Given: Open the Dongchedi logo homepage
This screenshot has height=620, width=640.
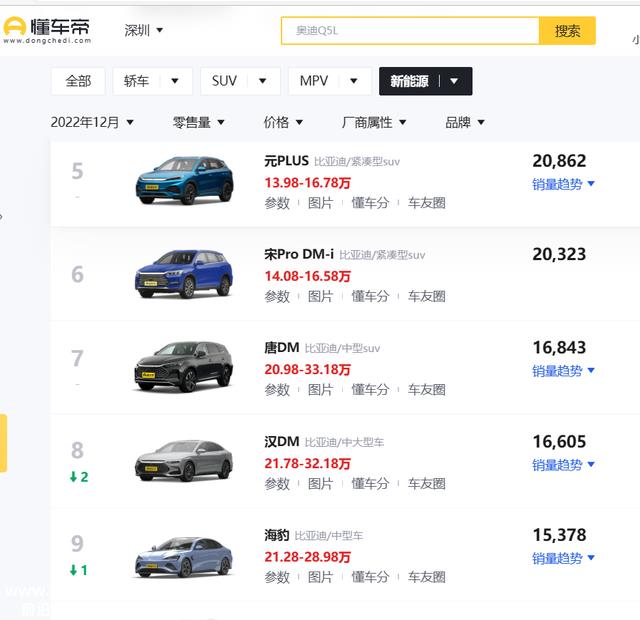Looking at the screenshot, I should pos(47,30).
